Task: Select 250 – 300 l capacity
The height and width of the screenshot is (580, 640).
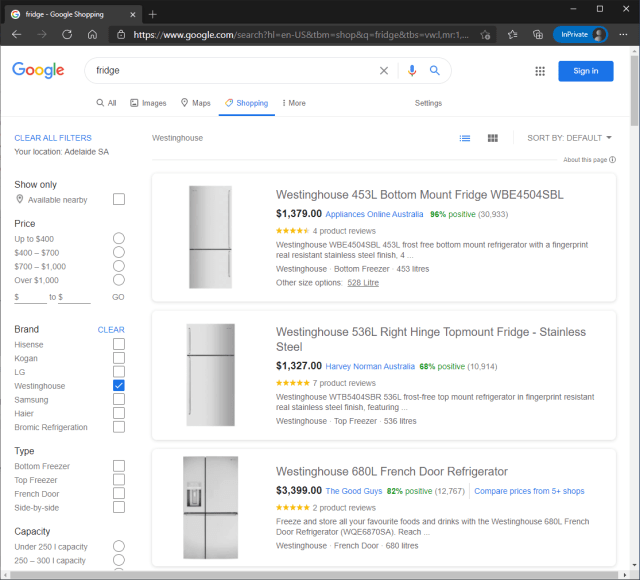Action: (x=119, y=560)
